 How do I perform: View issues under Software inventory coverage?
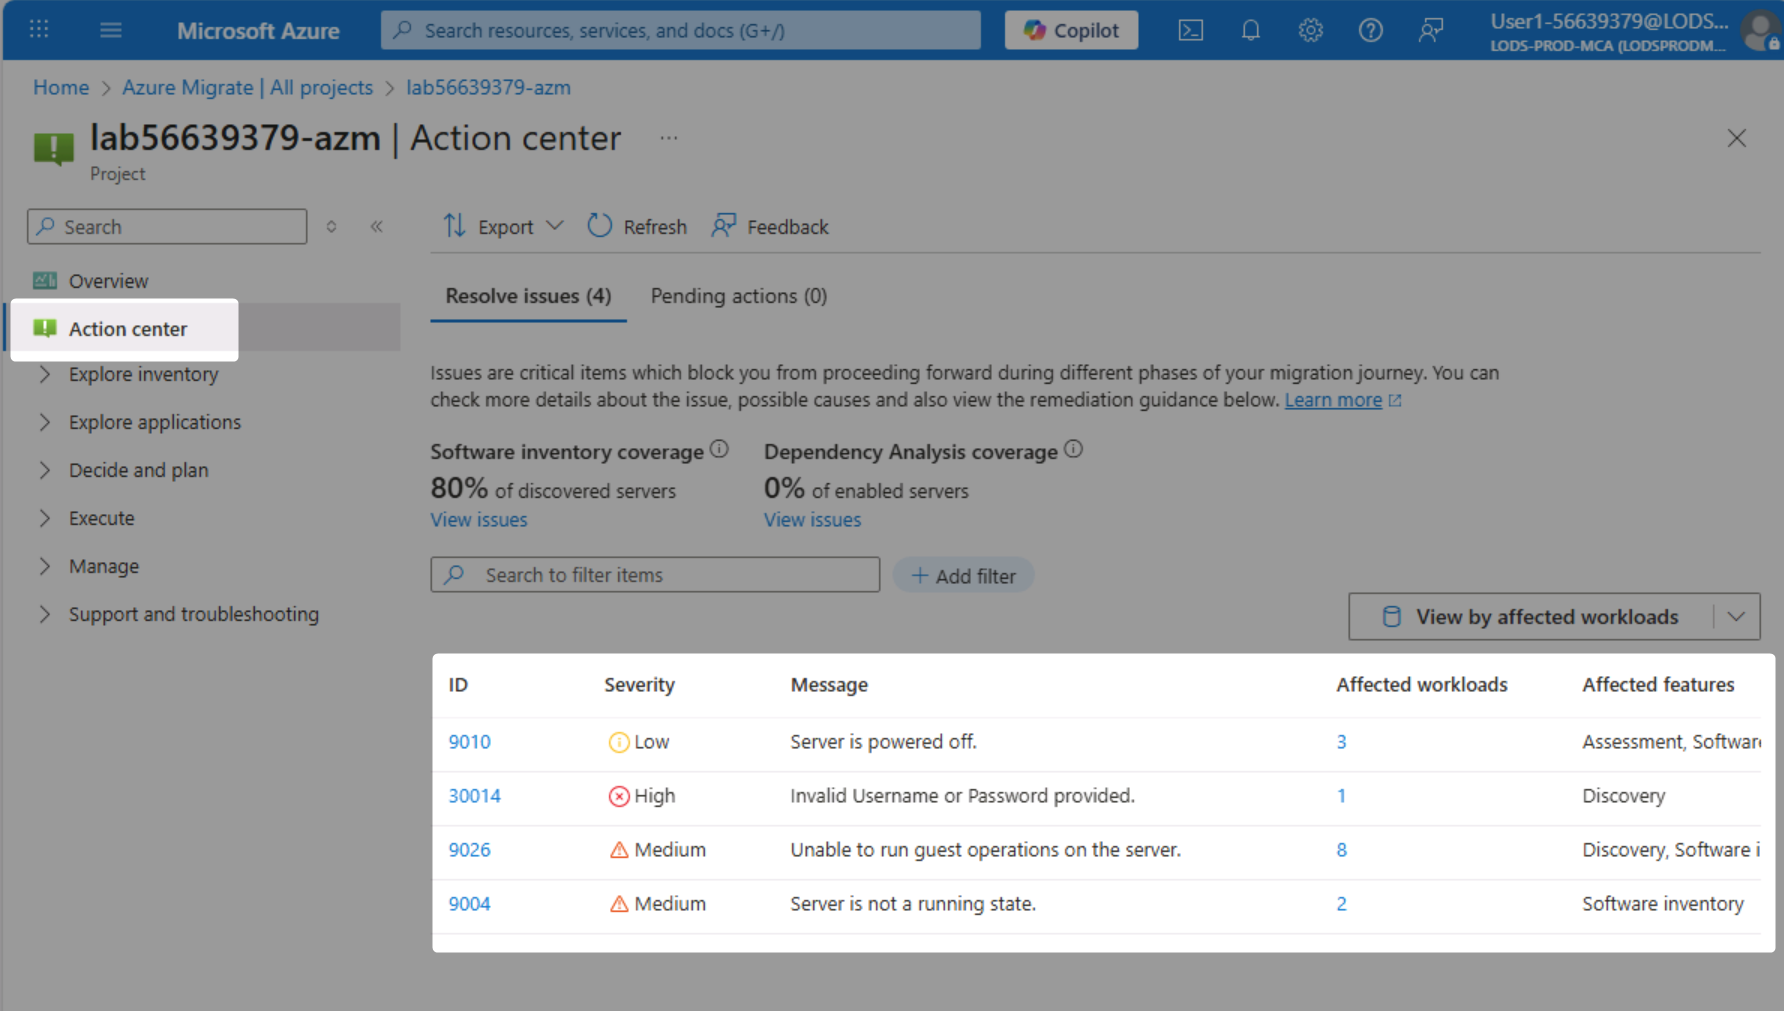[x=479, y=520]
